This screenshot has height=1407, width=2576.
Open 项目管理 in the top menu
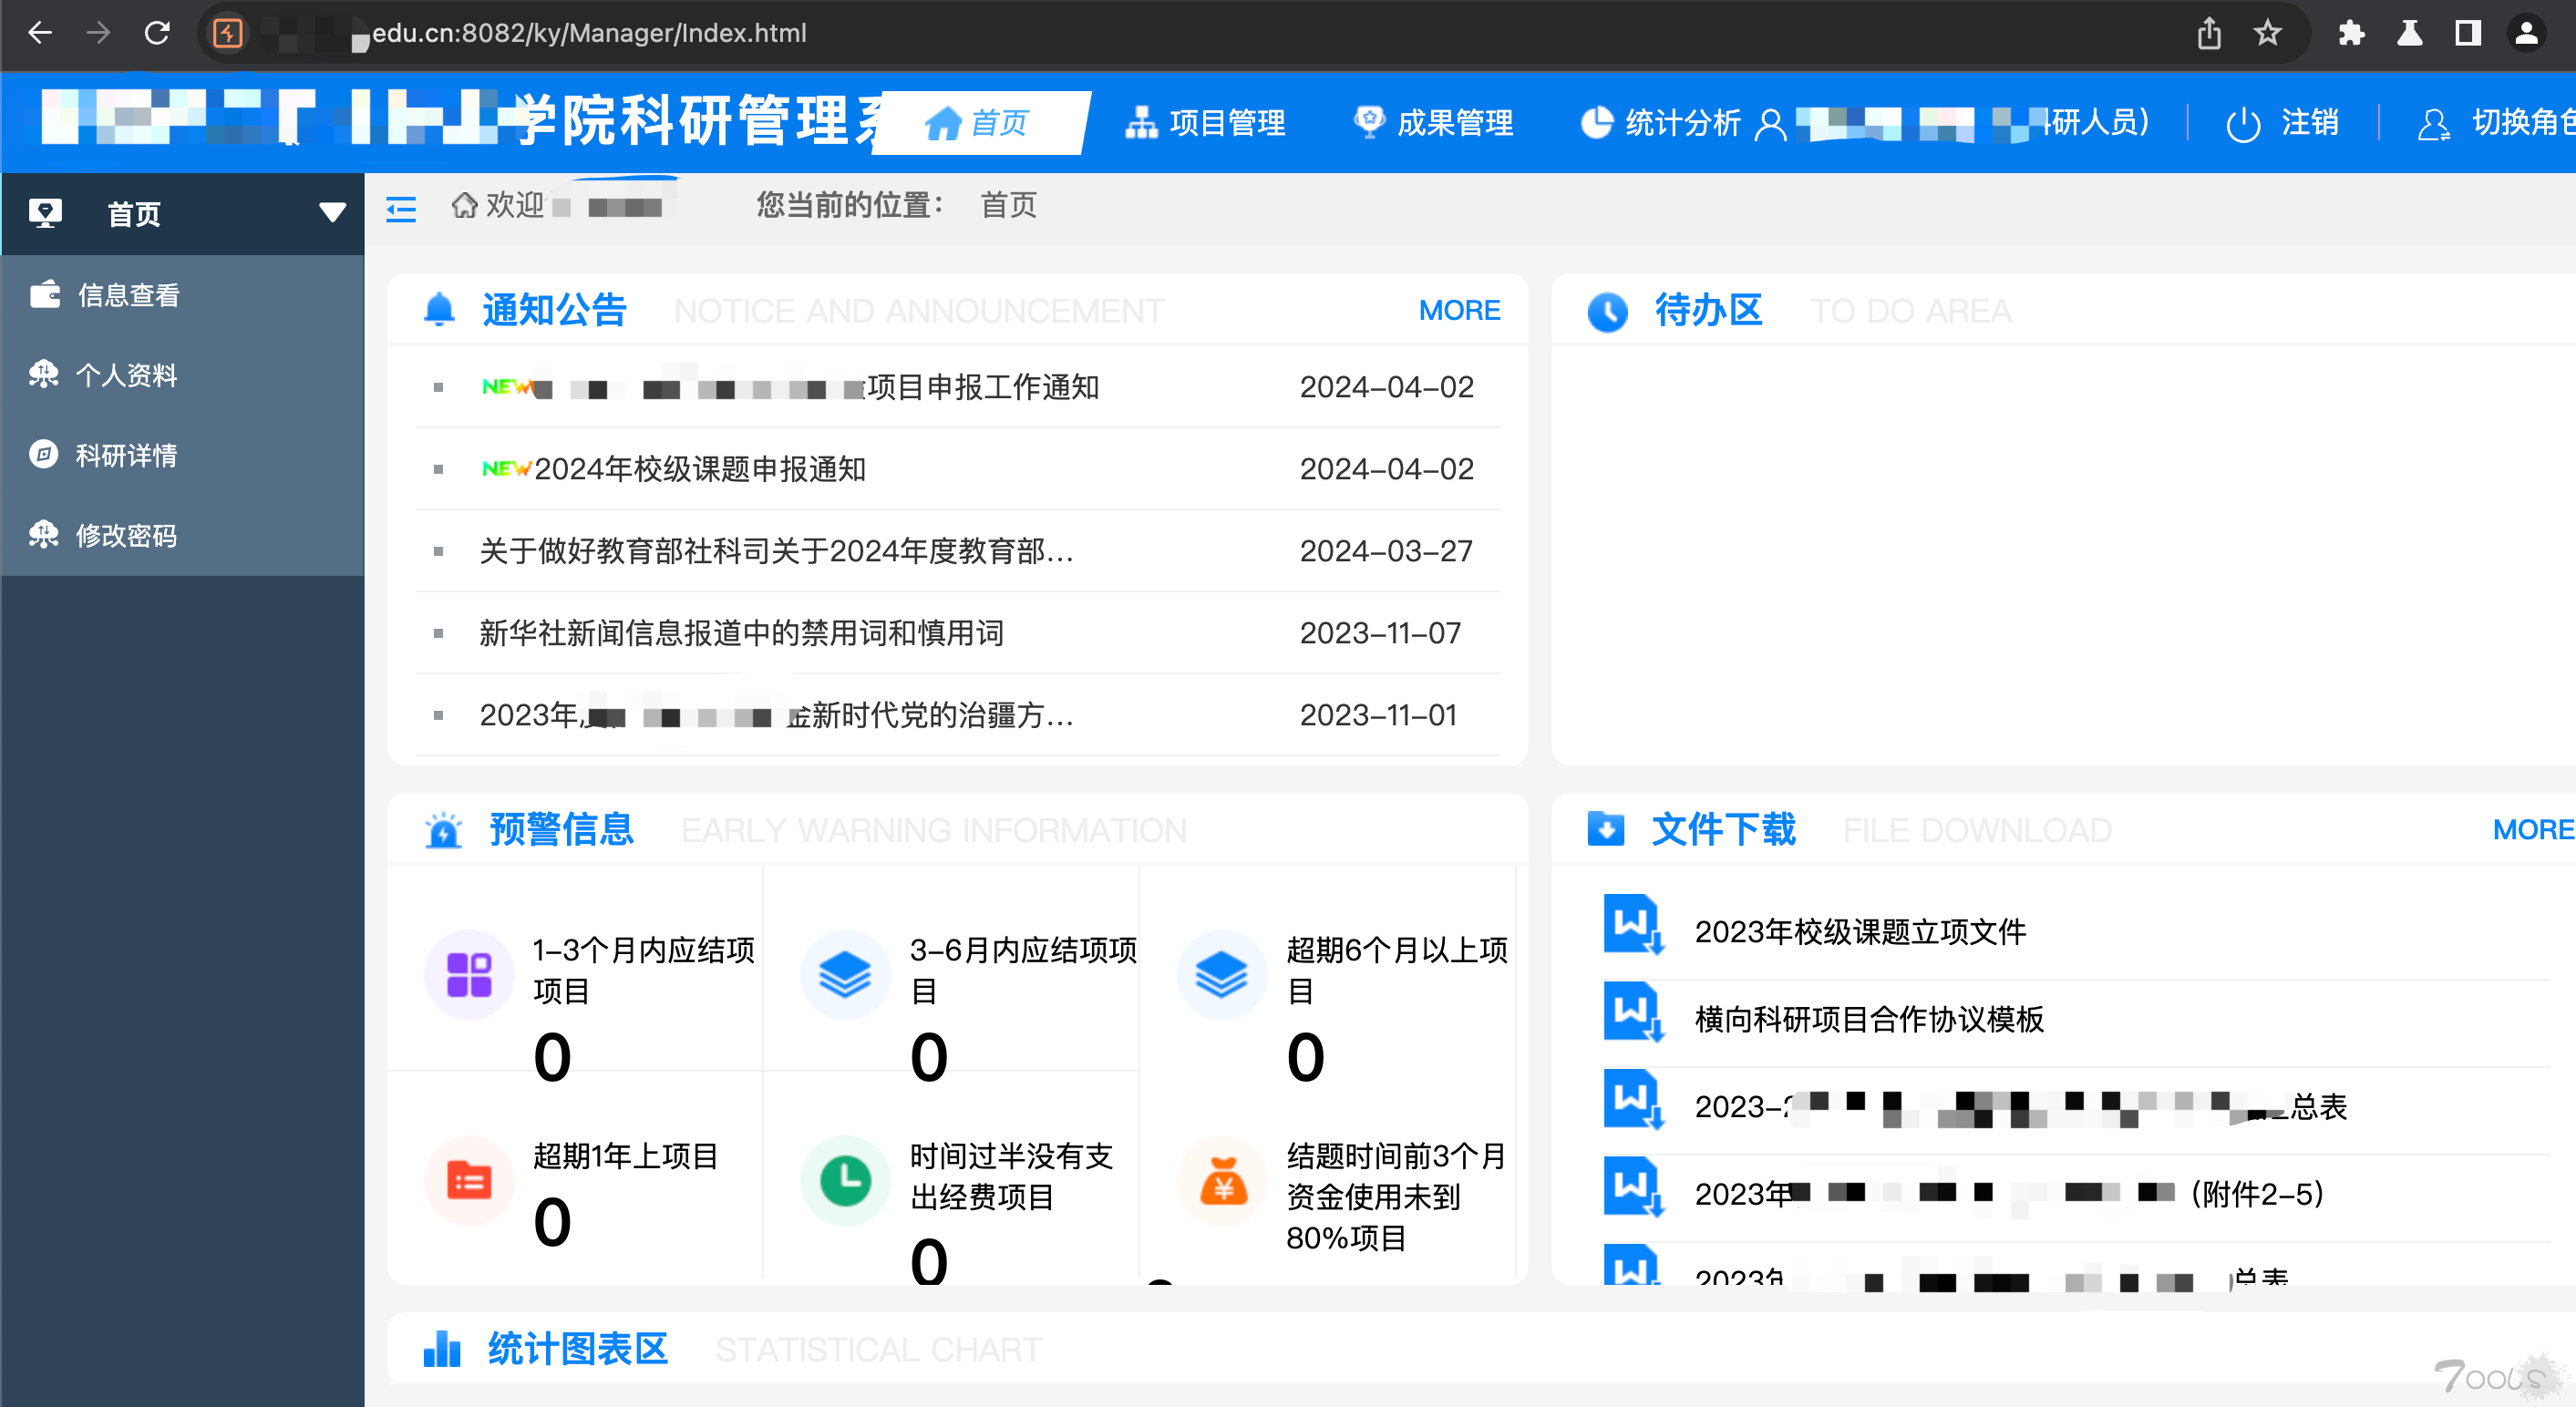(x=1205, y=123)
